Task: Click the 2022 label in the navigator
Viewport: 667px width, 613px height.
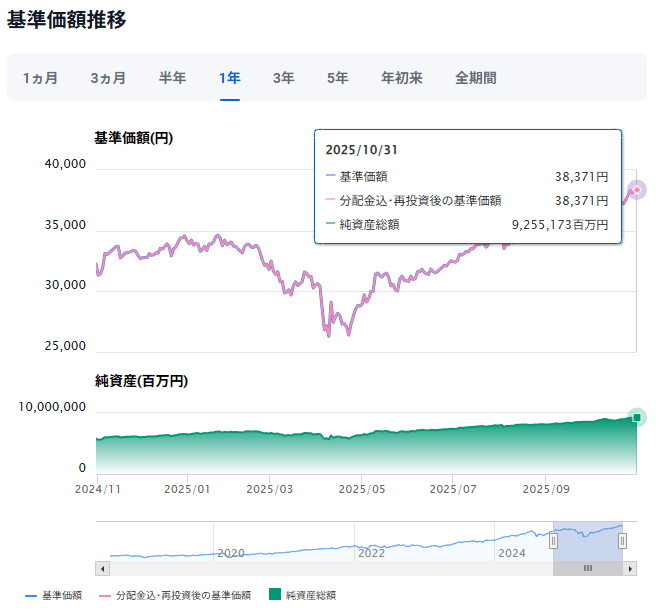Action: click(x=371, y=553)
